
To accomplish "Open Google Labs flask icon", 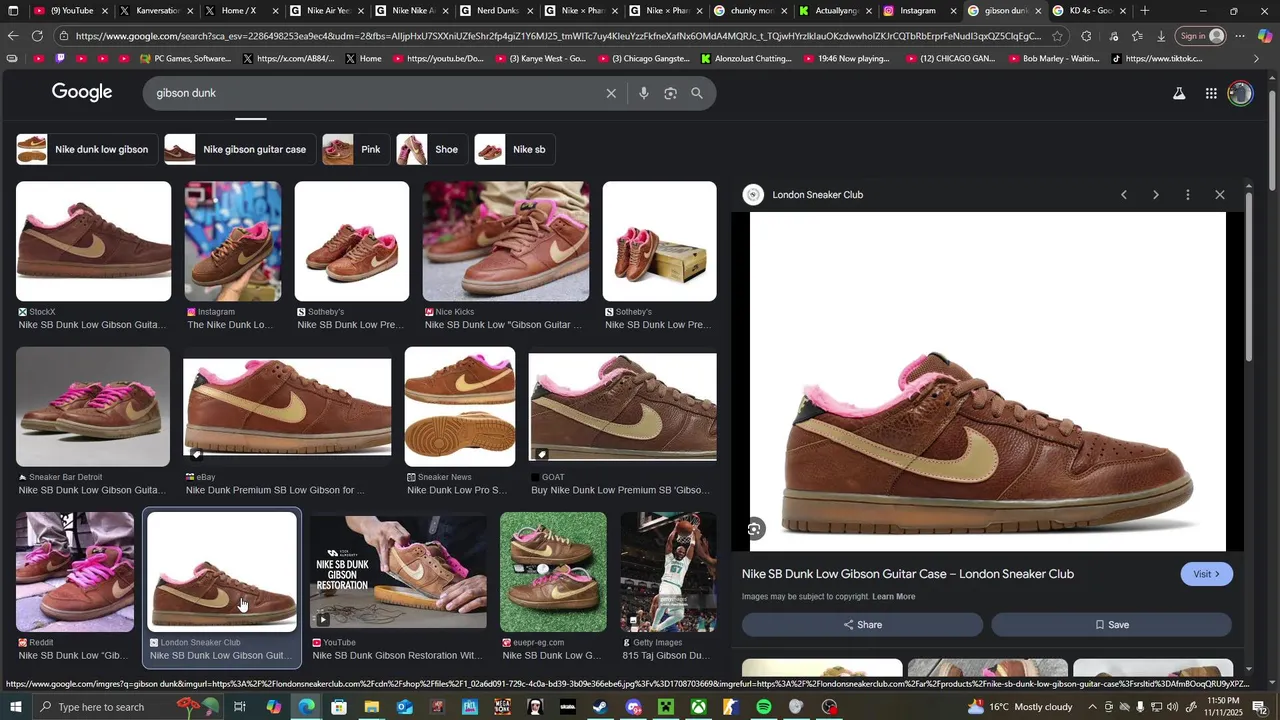I will 1179,93.
